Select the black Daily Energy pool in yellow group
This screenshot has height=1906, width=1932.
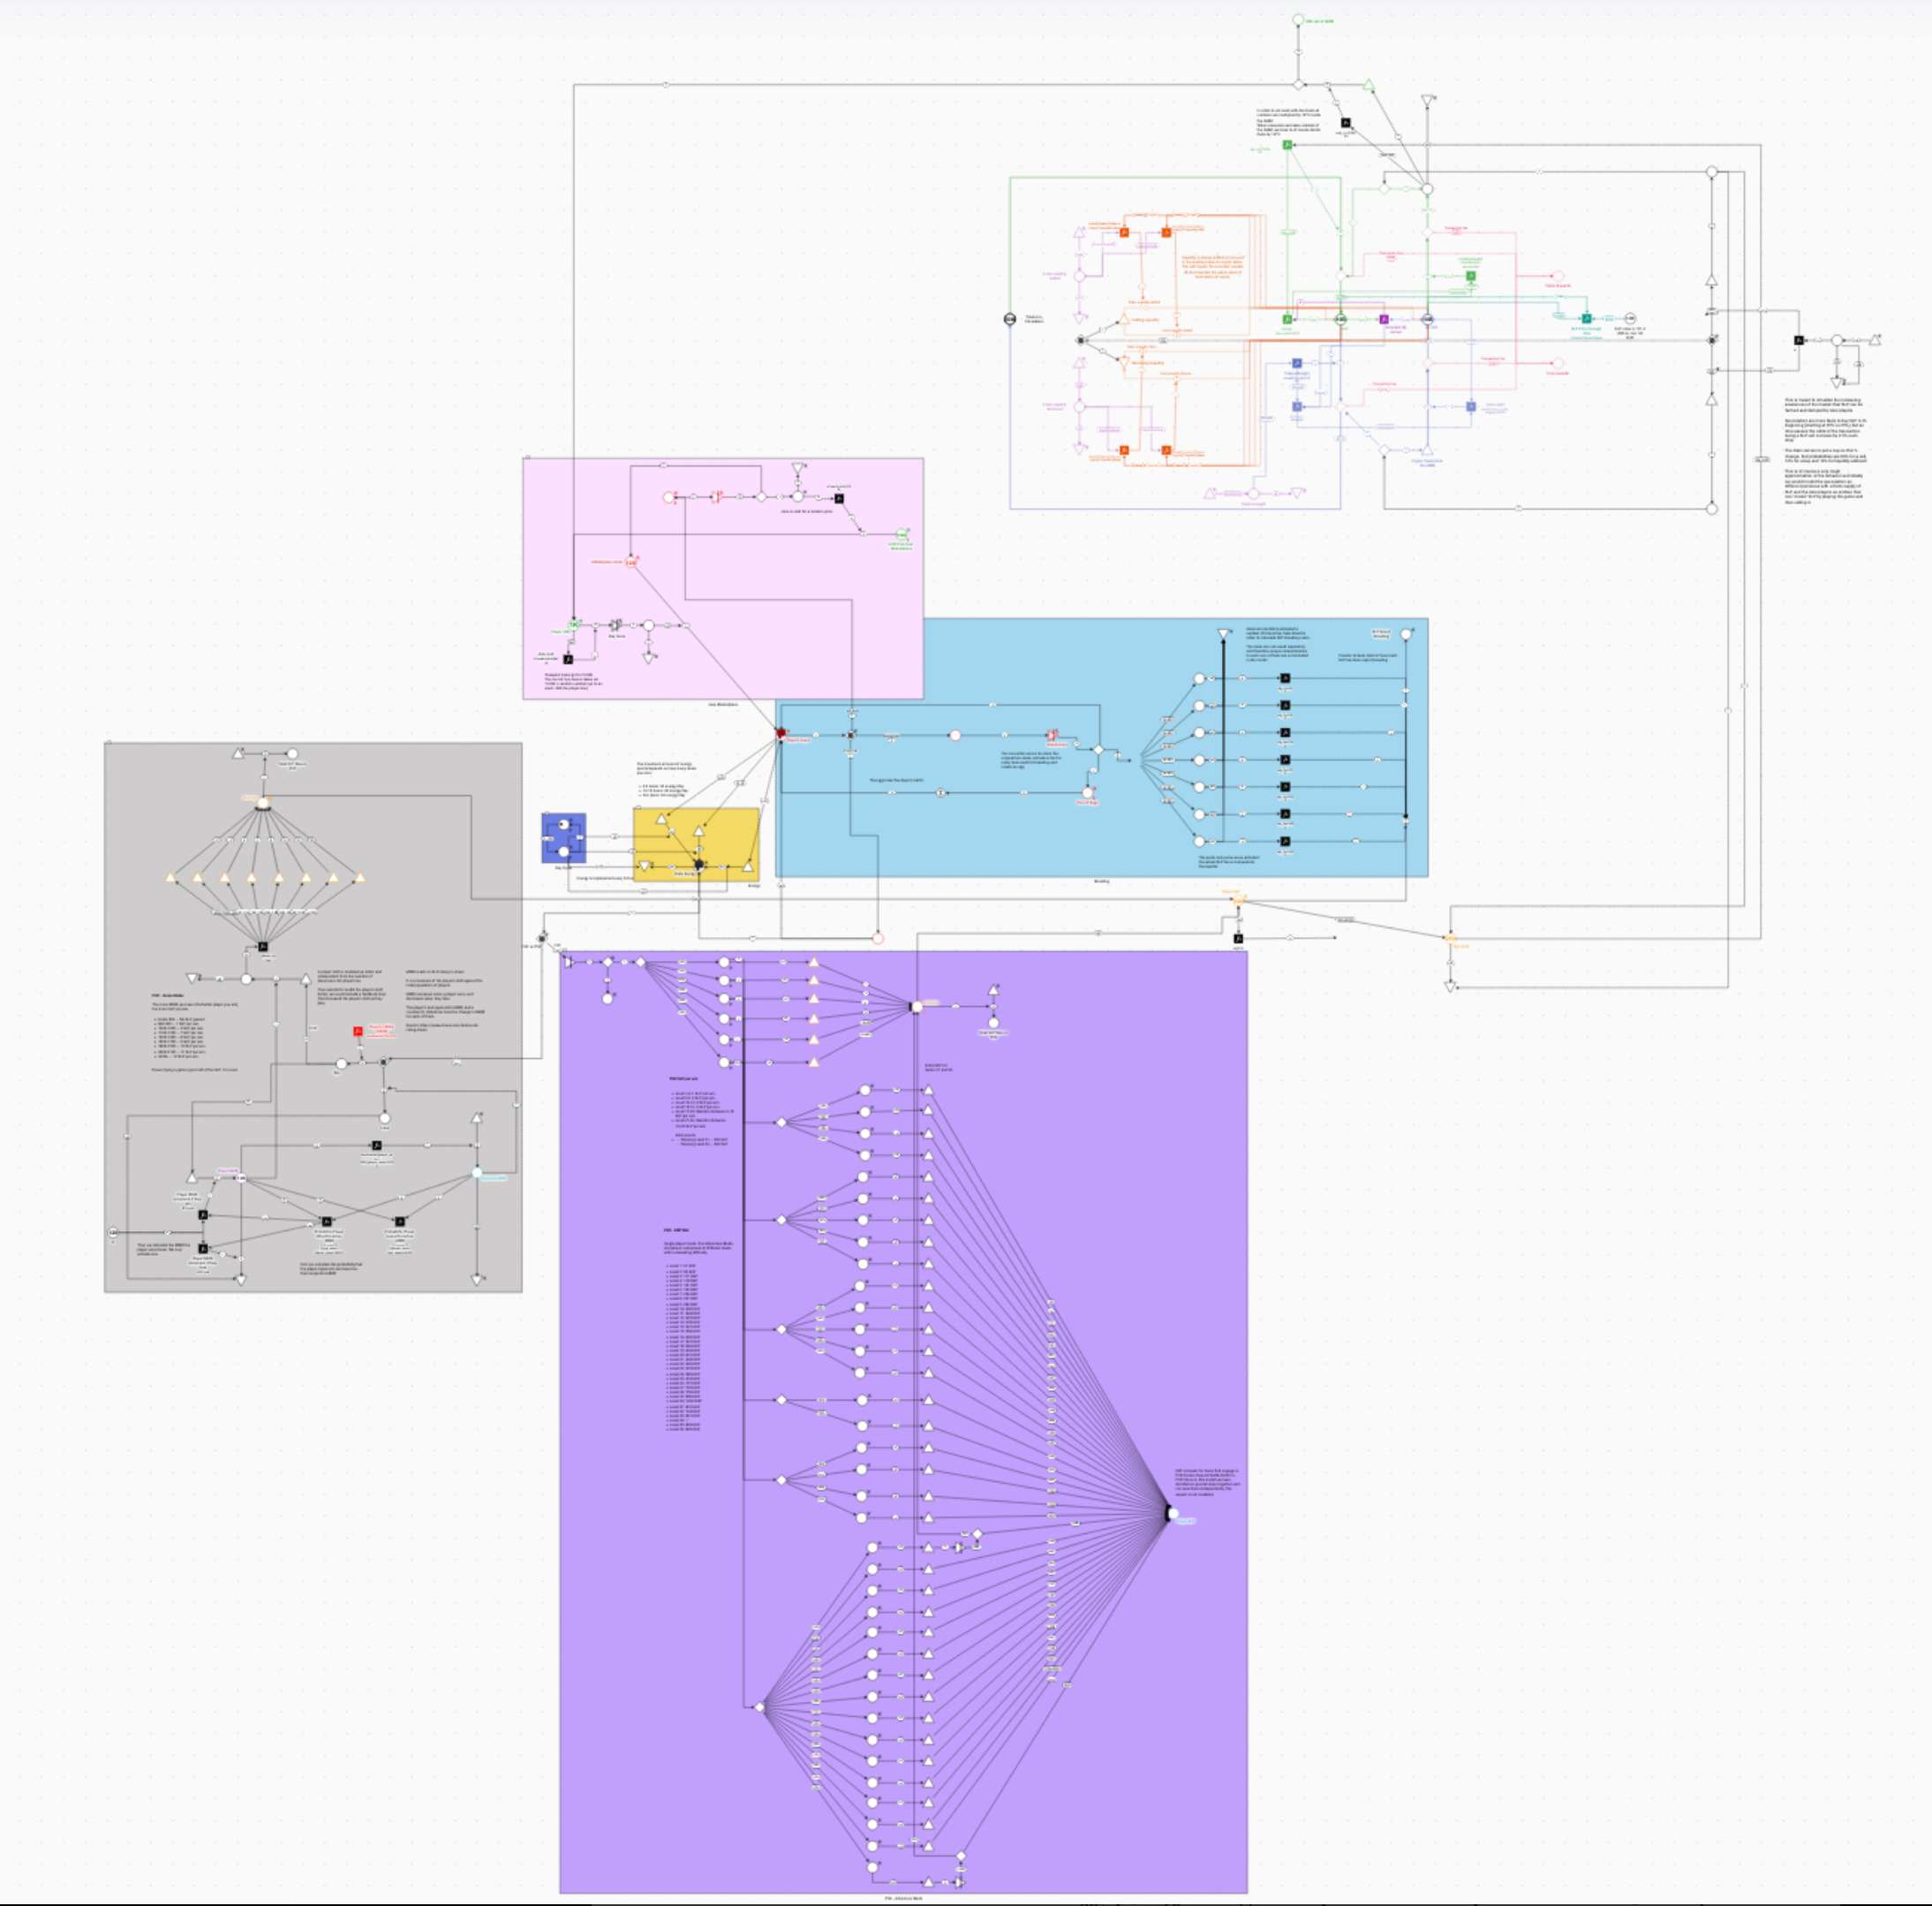[x=699, y=864]
